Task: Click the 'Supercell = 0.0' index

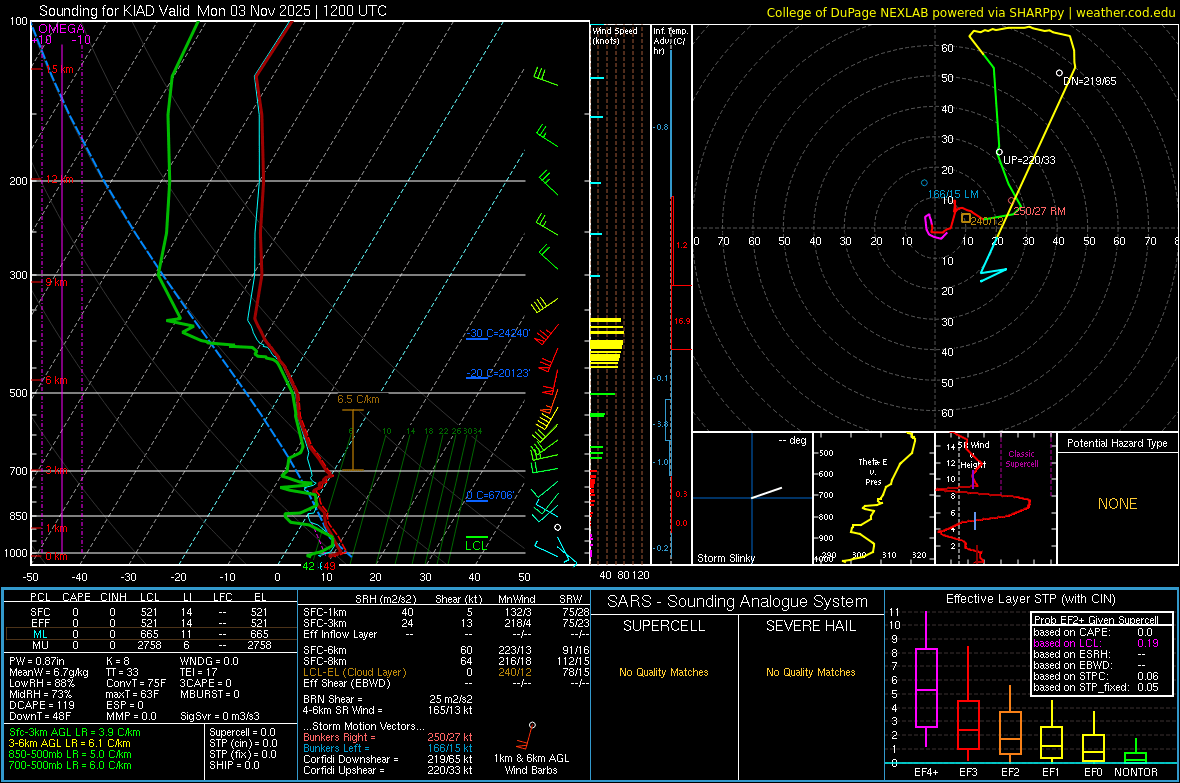Action: (242, 732)
